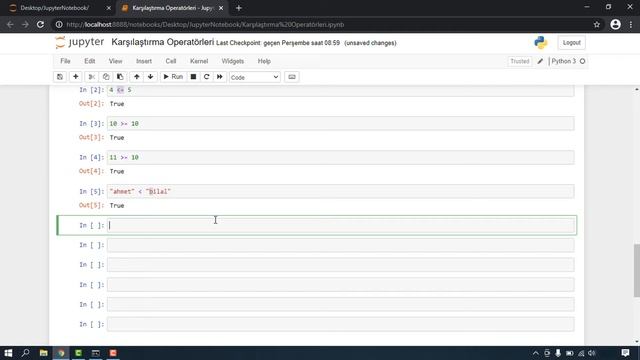
Task: Open Chrome from the taskbar
Action: tap(61, 353)
